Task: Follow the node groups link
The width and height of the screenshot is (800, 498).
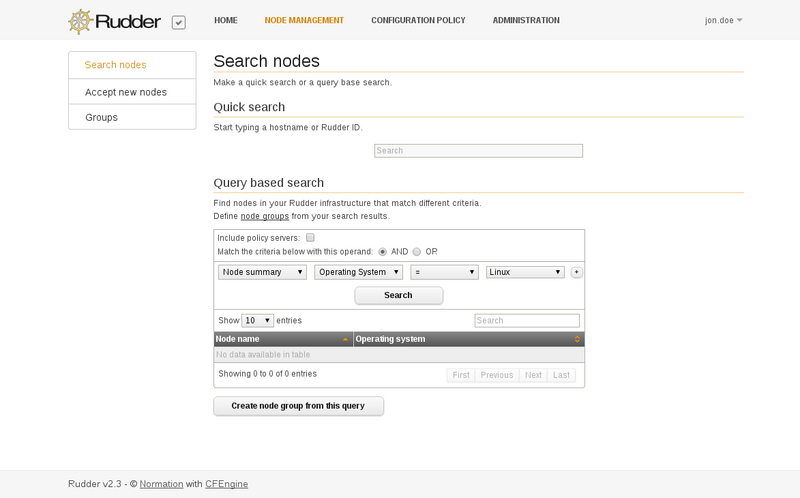Action: point(265,216)
